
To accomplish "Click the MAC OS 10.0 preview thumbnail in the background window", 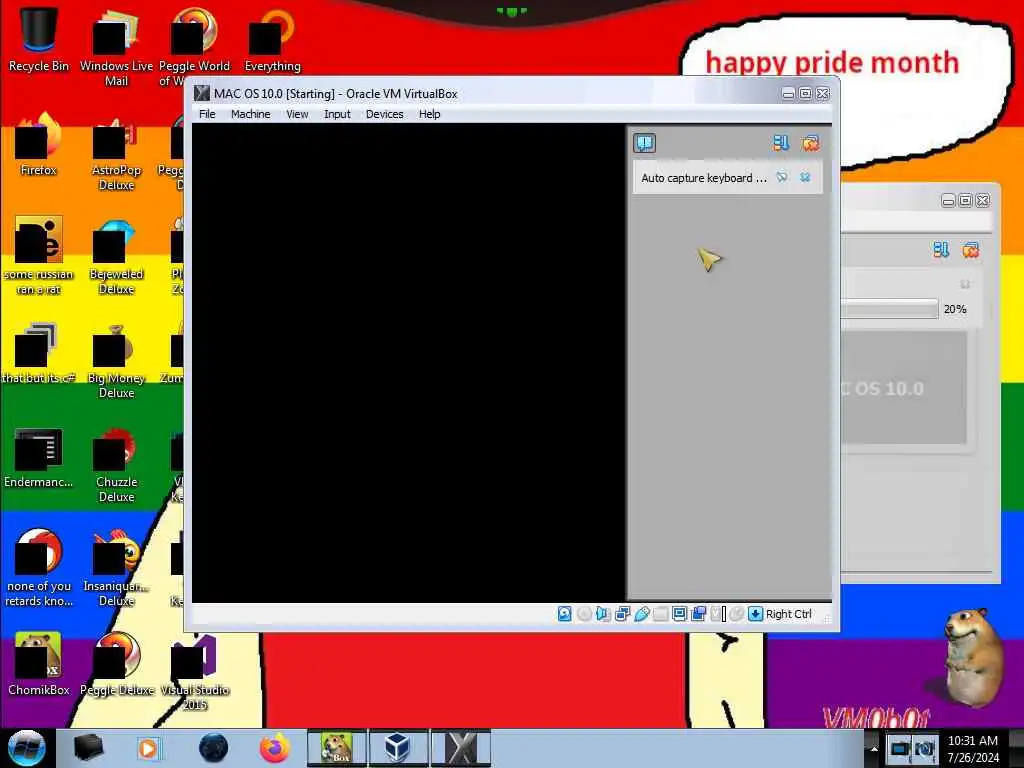I will click(x=904, y=389).
